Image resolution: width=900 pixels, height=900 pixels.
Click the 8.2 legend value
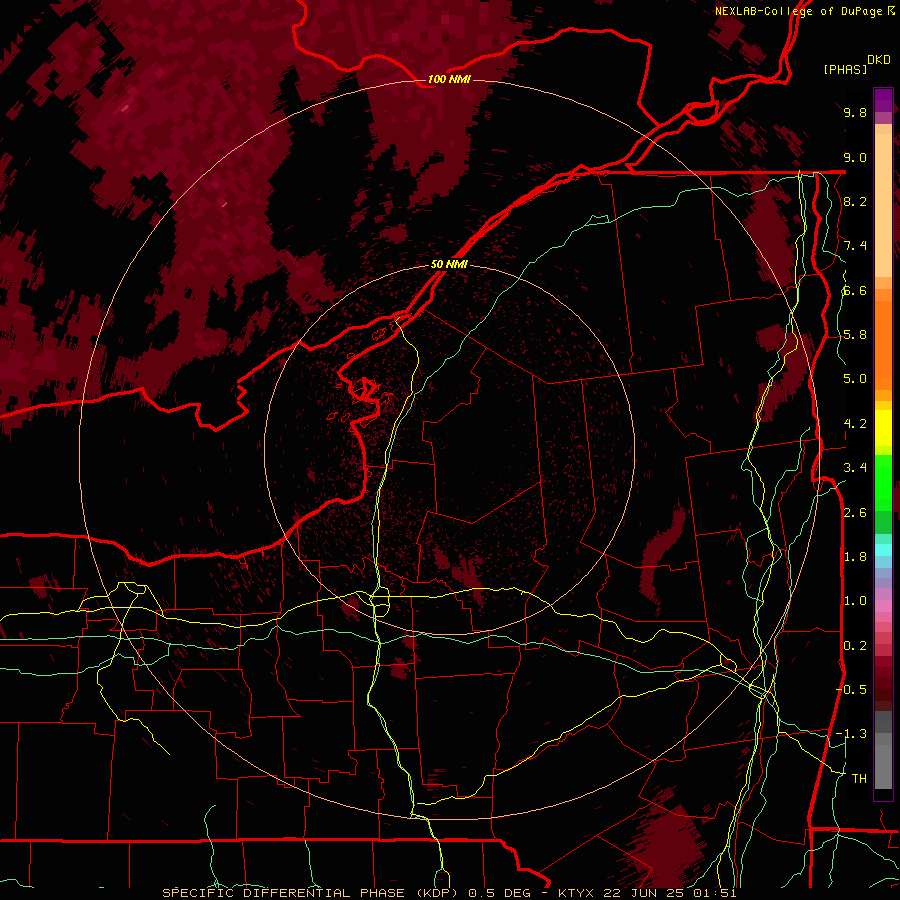(855, 201)
